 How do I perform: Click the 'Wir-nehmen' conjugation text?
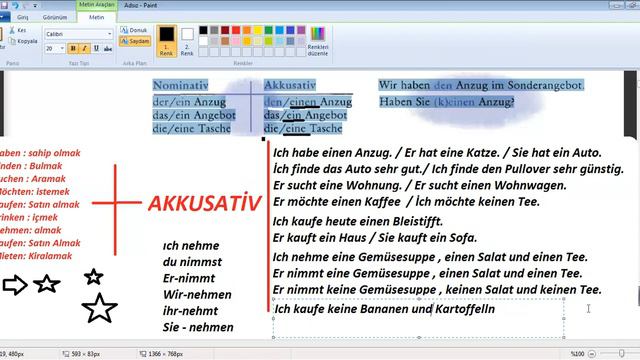click(x=197, y=295)
